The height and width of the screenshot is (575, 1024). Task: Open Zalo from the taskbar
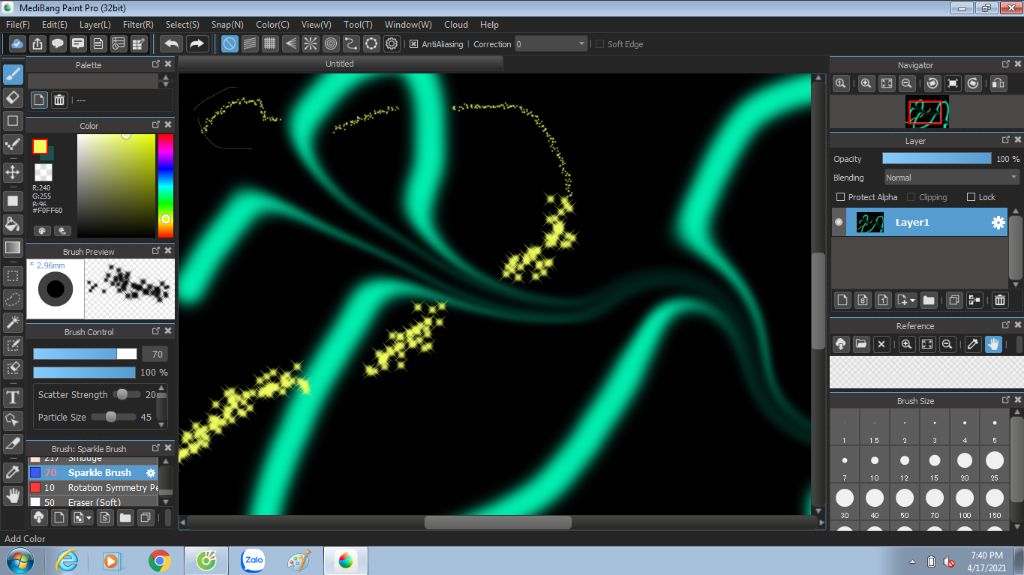click(253, 561)
